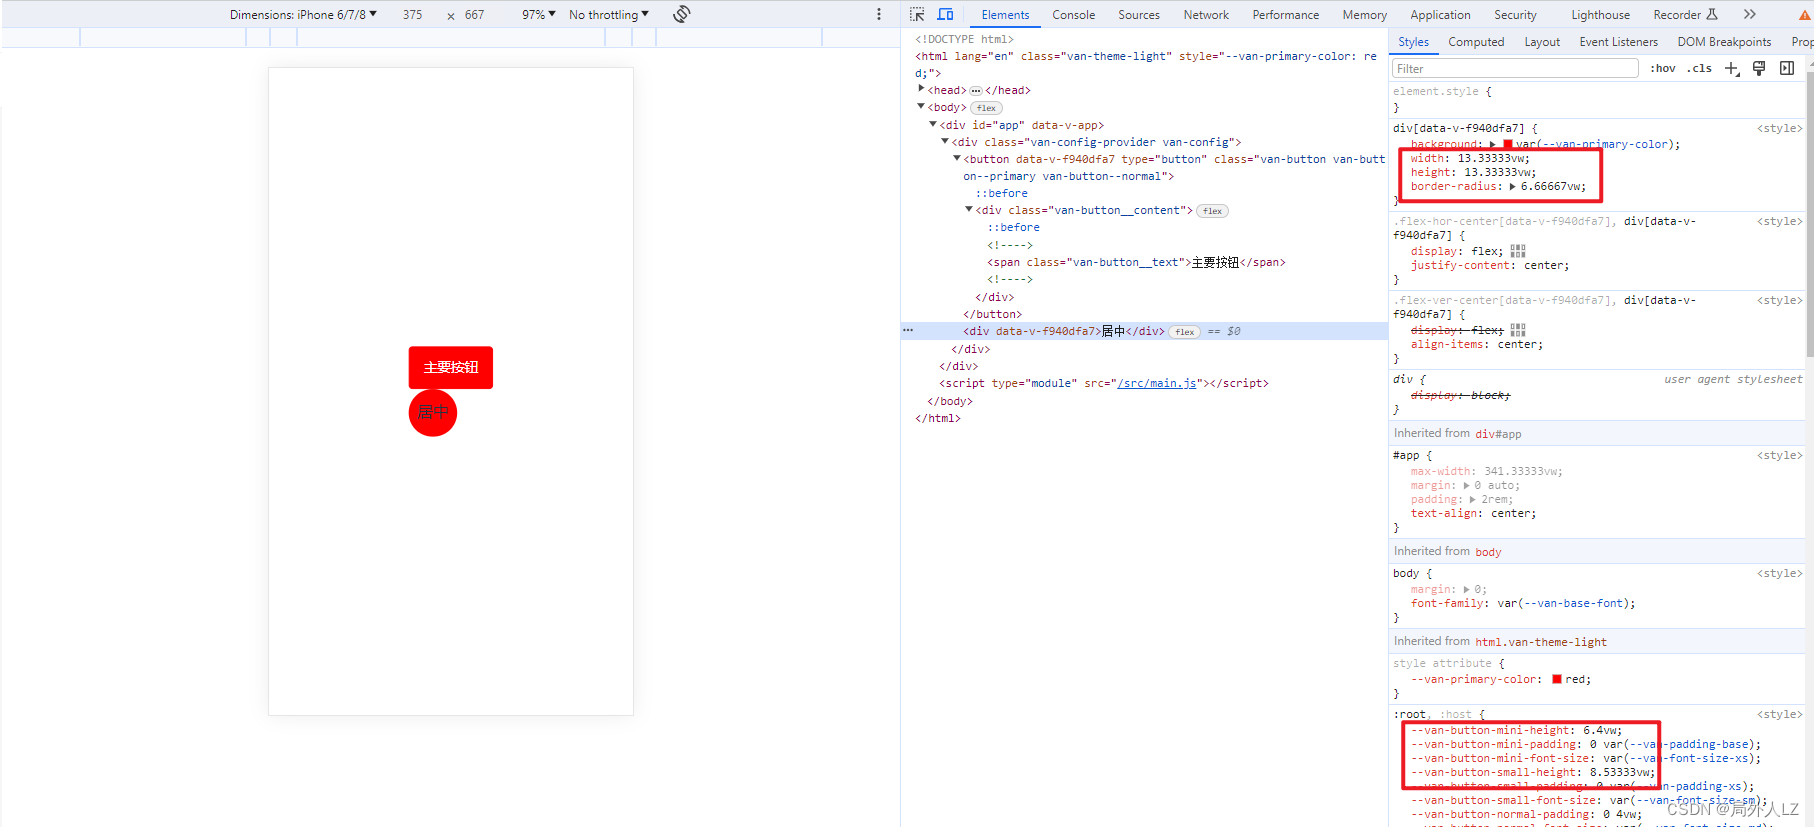This screenshot has height=827, width=1814.
Task: Collapse van-config-provider div node
Action: tap(945, 141)
